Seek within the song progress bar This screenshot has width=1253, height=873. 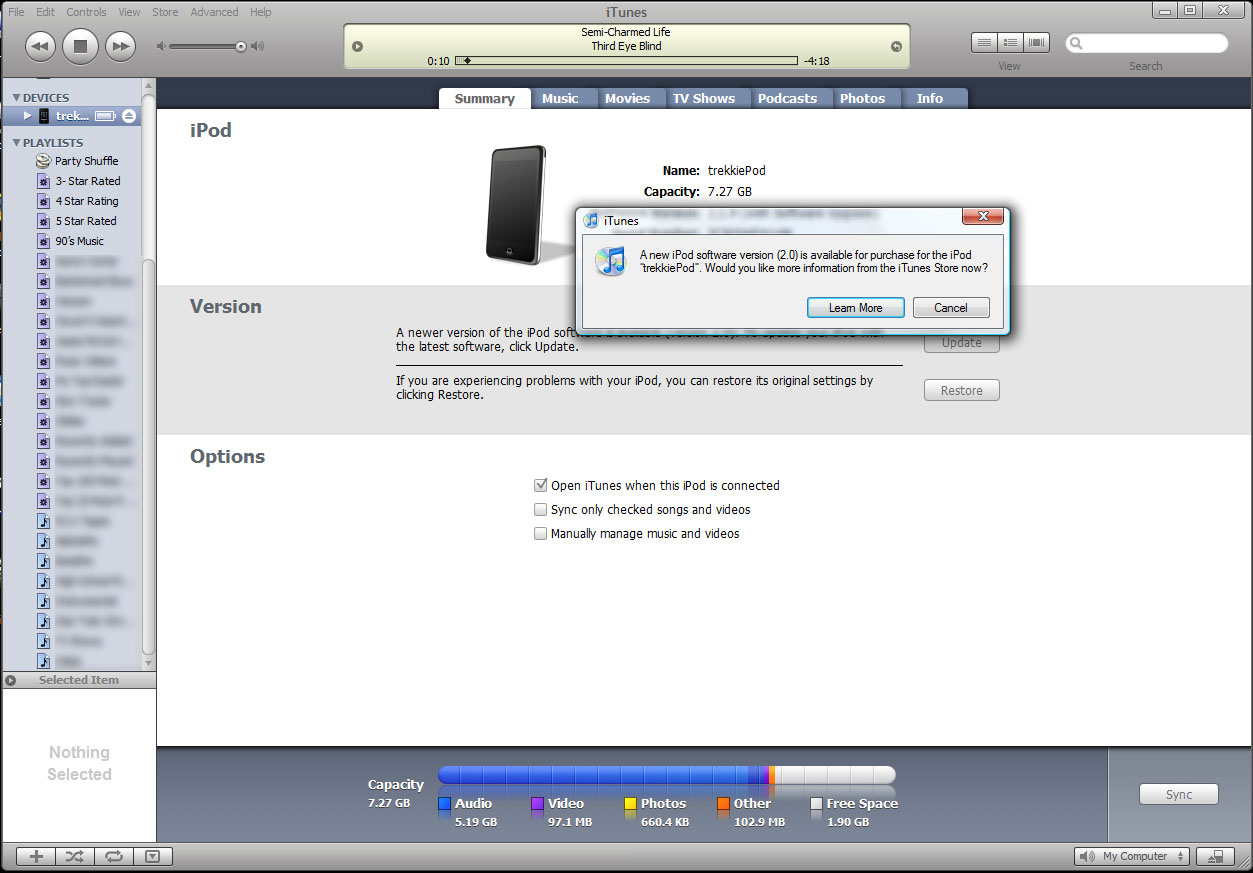pyautogui.click(x=626, y=61)
